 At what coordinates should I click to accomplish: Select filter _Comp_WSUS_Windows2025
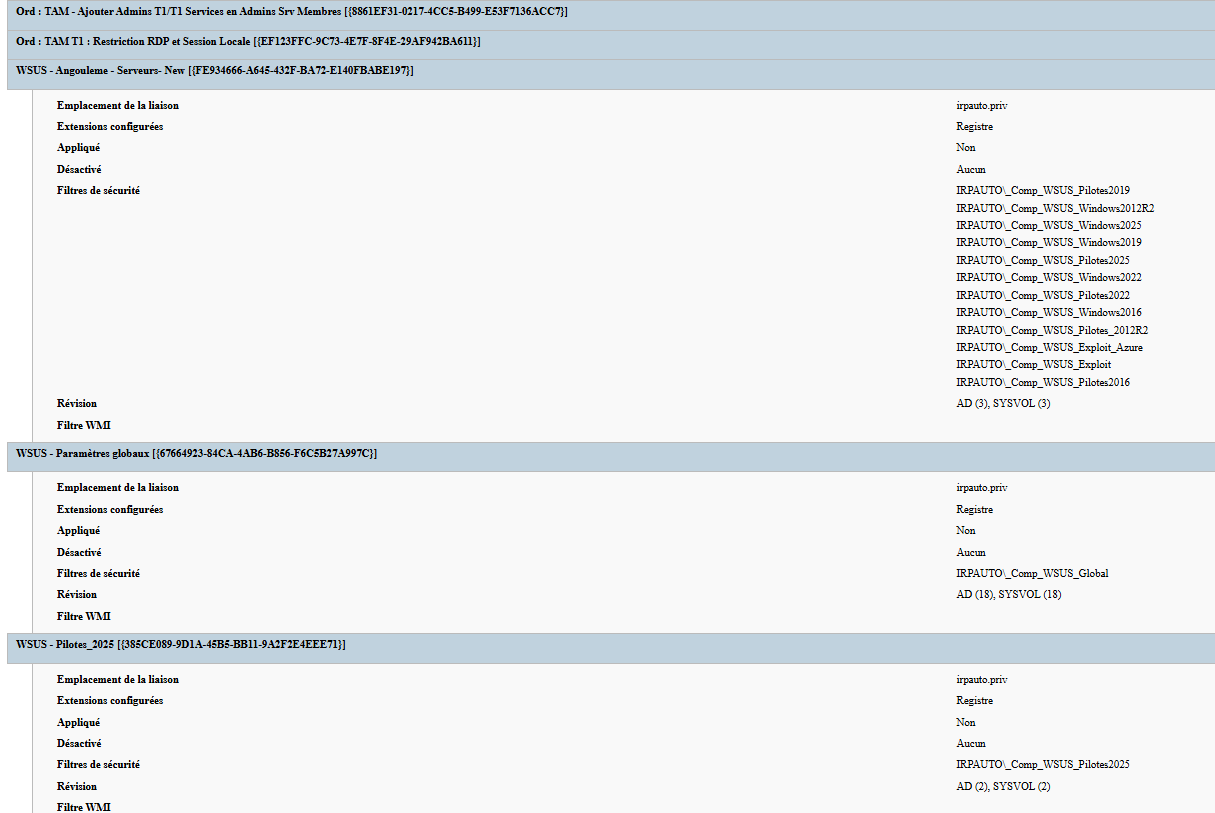[x=1049, y=225]
